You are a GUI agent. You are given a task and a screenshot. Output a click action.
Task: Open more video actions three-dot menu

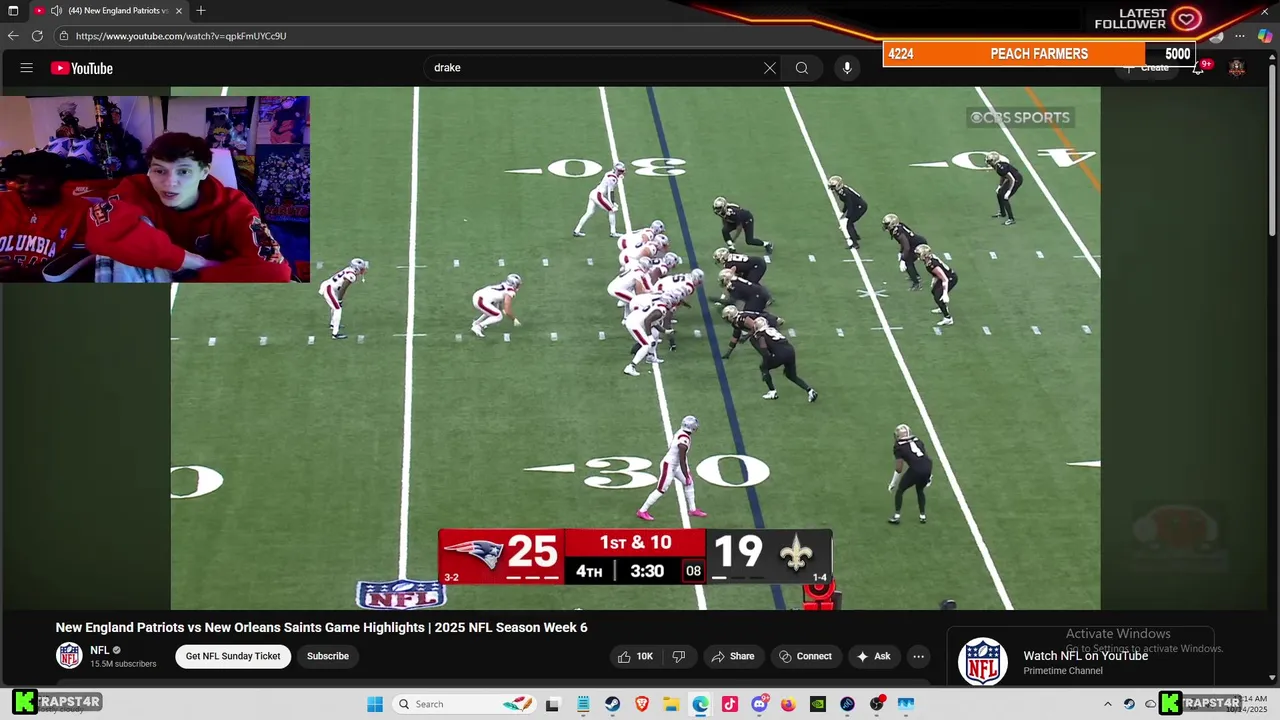[x=918, y=656]
